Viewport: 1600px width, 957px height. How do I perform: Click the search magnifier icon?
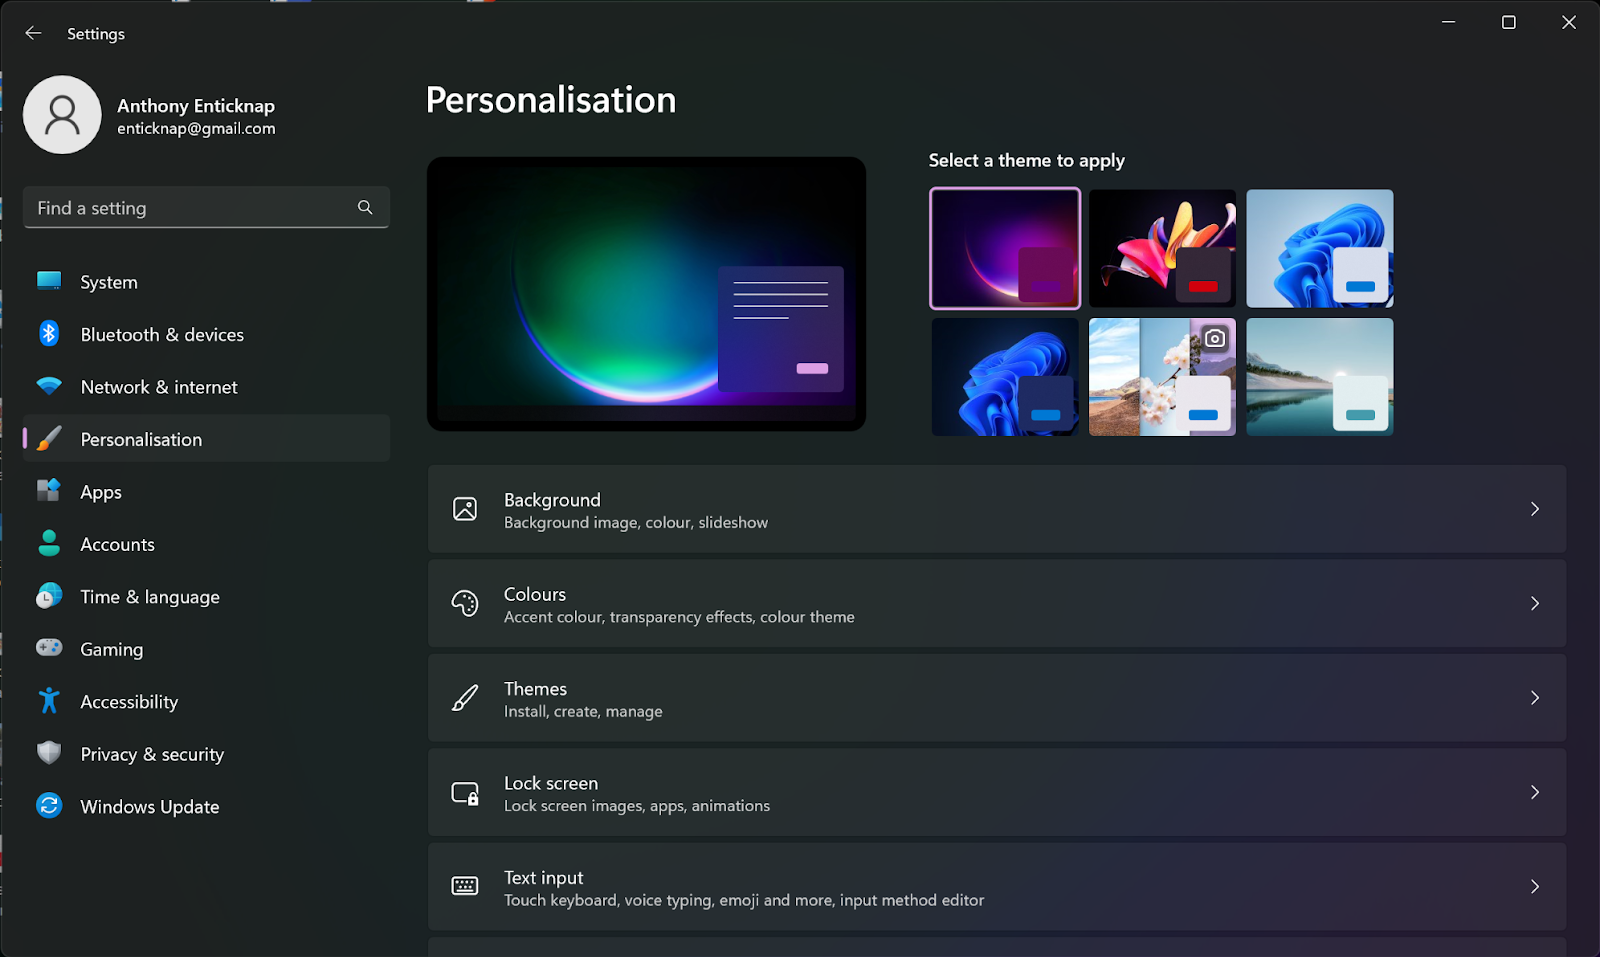pos(365,207)
